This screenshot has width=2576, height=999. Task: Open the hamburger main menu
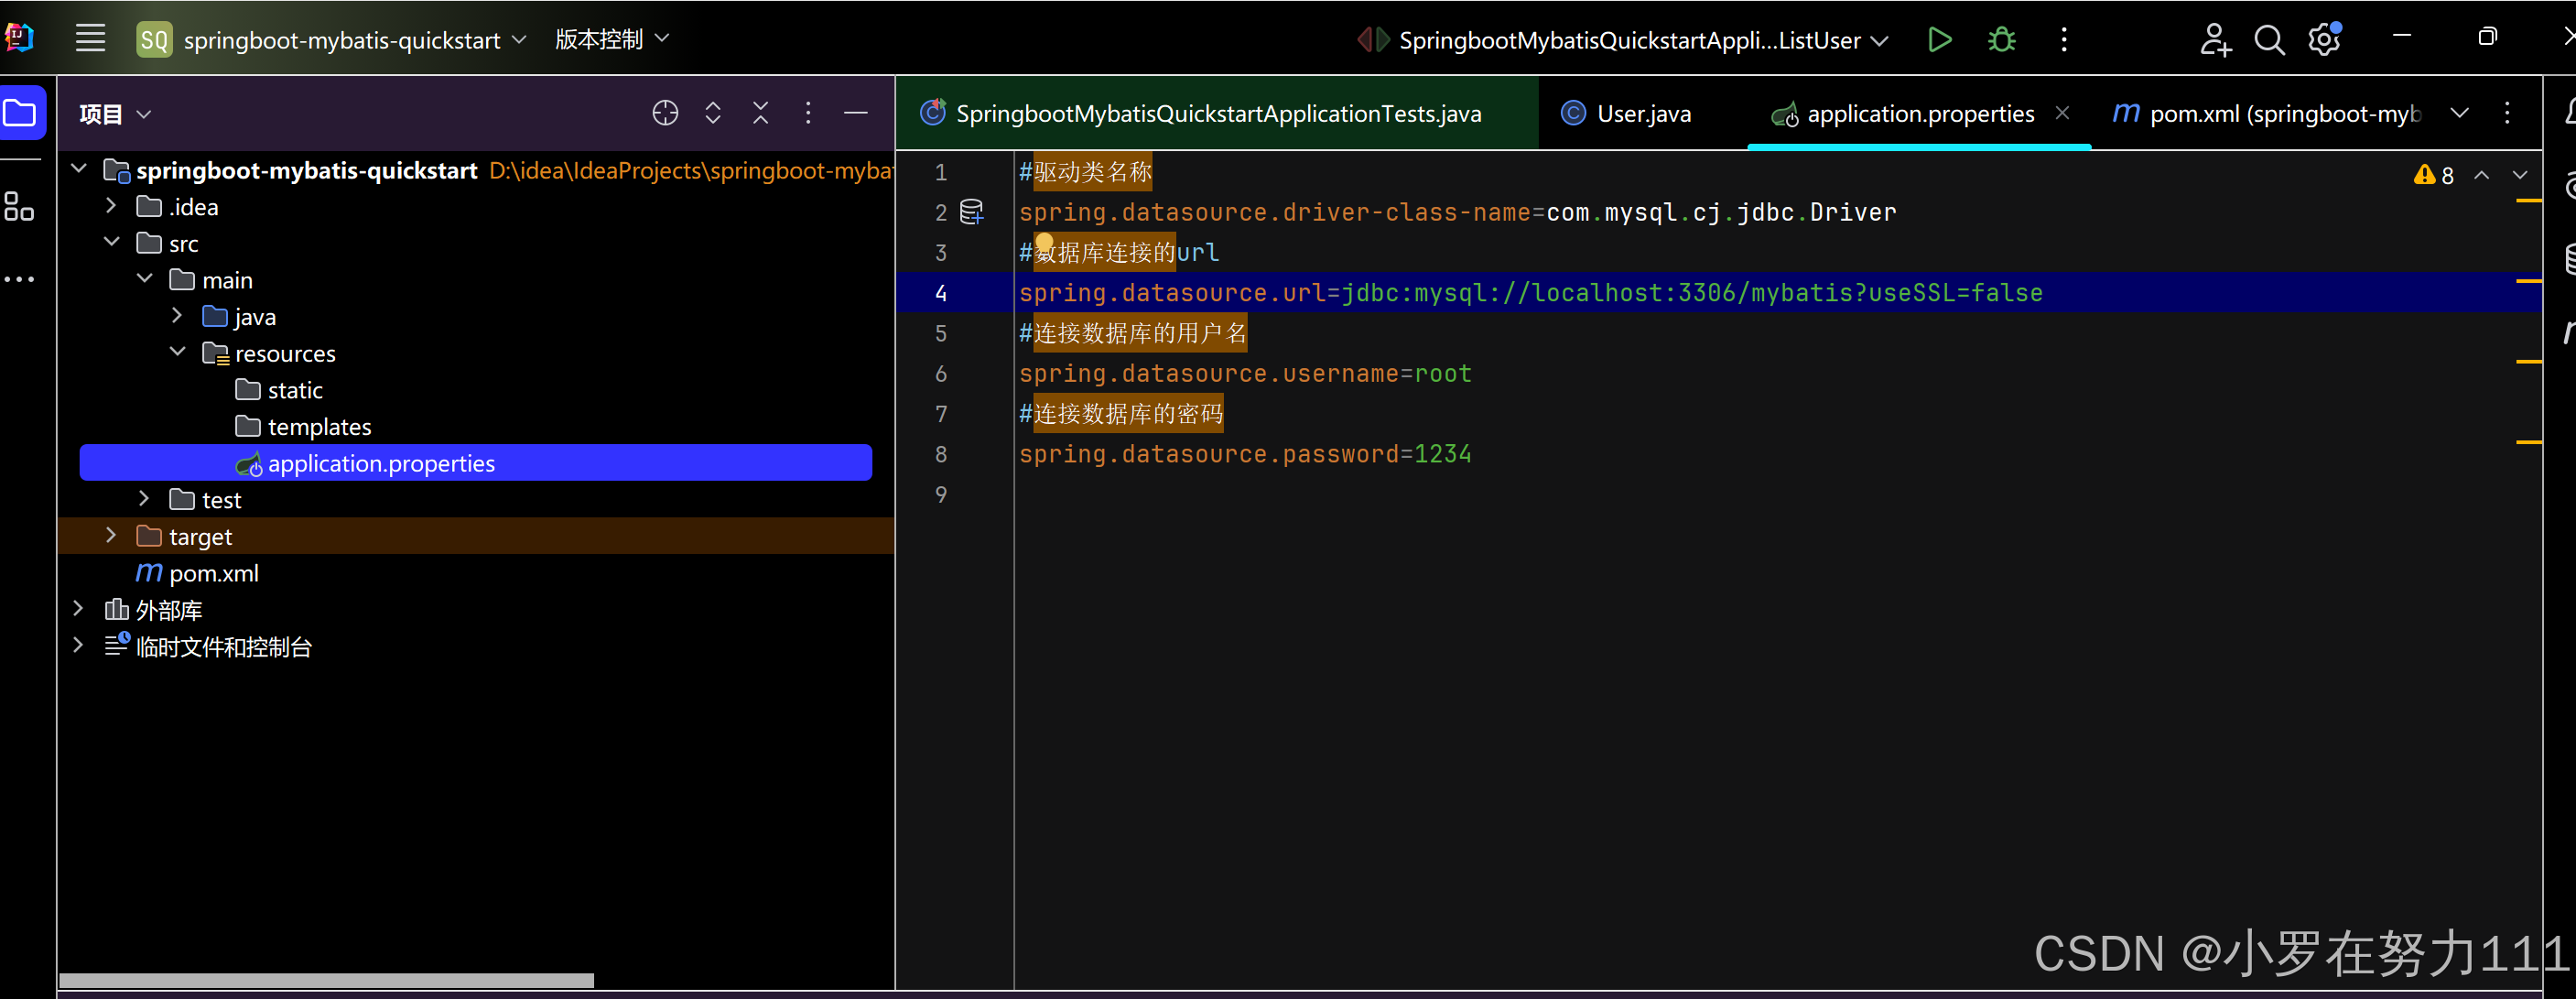coord(90,39)
